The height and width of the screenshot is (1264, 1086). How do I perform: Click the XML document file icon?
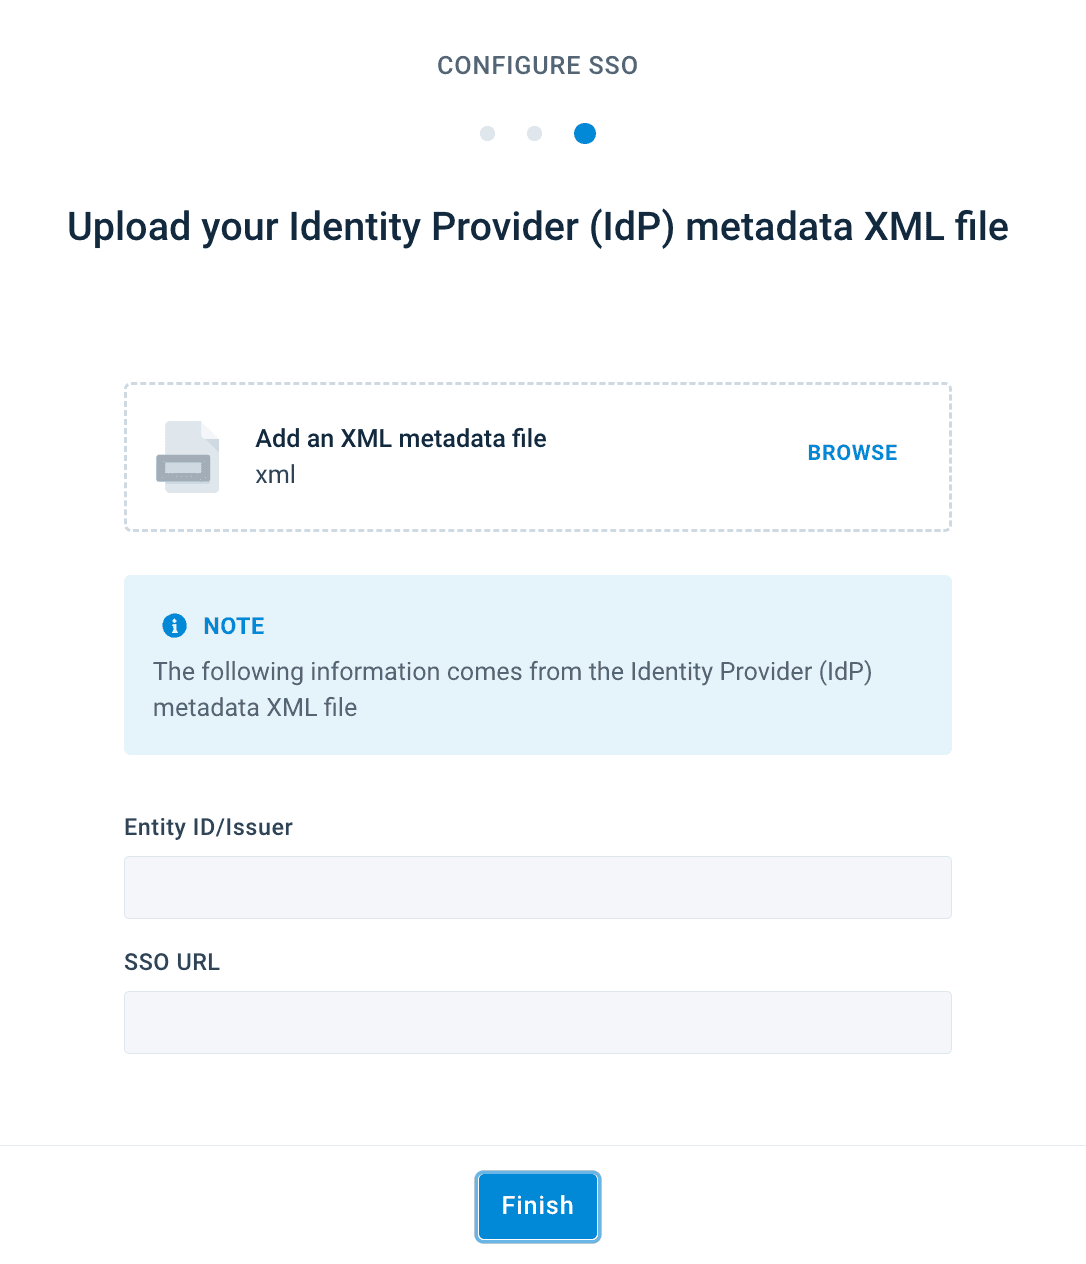tap(188, 457)
